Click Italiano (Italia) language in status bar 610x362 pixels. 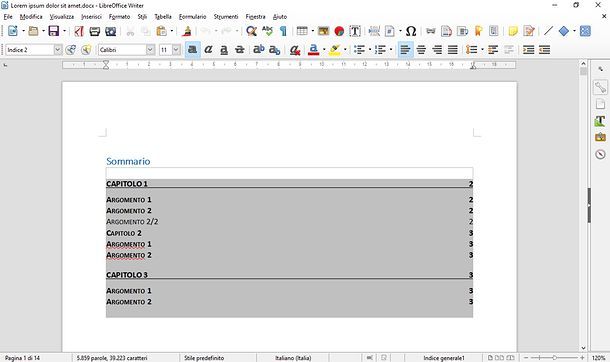point(293,358)
